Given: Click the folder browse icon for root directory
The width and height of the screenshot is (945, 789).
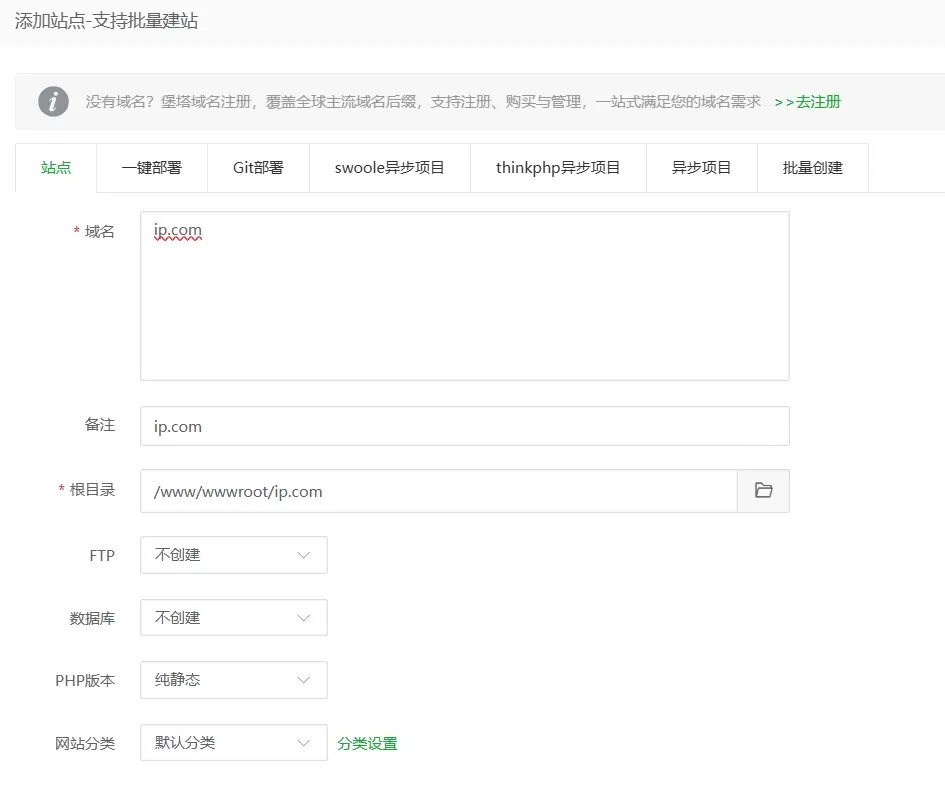Looking at the screenshot, I should coord(763,491).
